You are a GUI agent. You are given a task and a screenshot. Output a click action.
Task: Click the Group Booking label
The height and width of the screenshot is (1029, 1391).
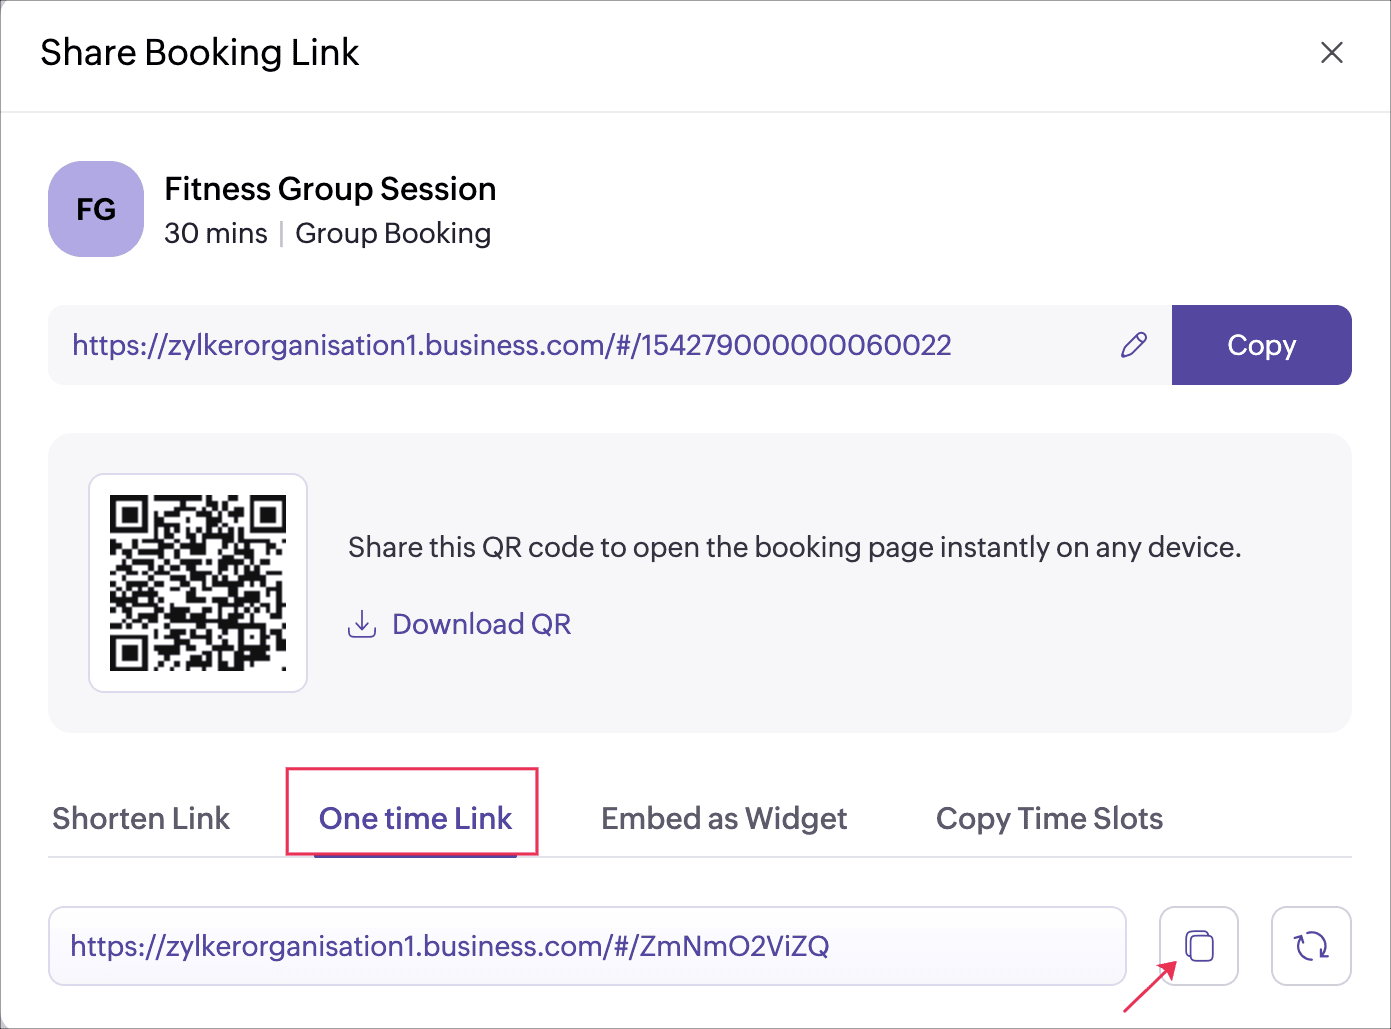coord(393,234)
